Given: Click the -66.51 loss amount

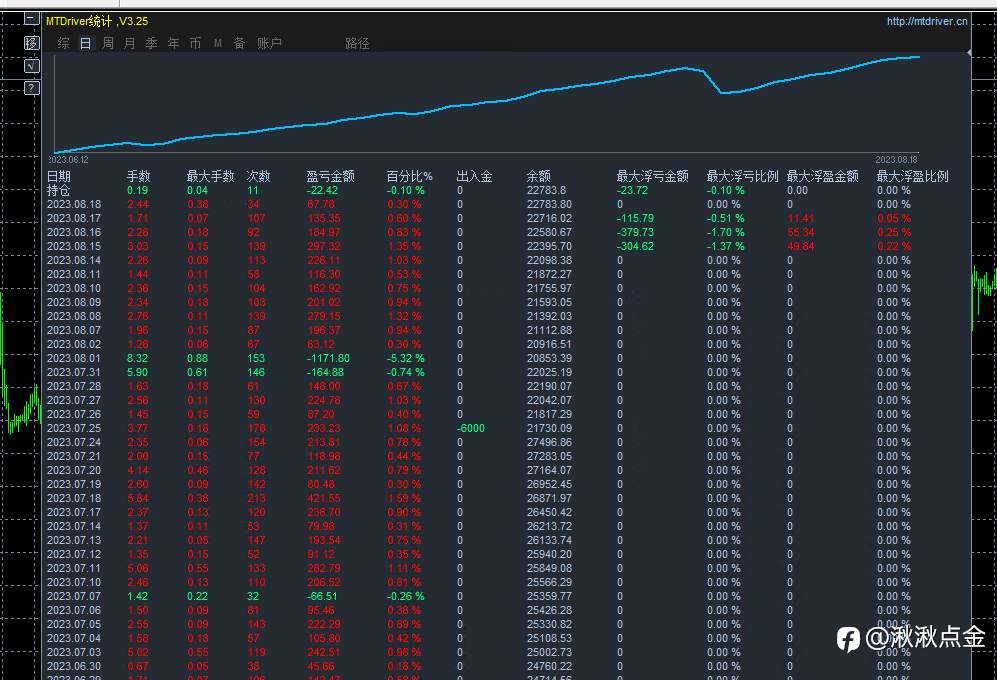Looking at the screenshot, I should (x=322, y=596).
